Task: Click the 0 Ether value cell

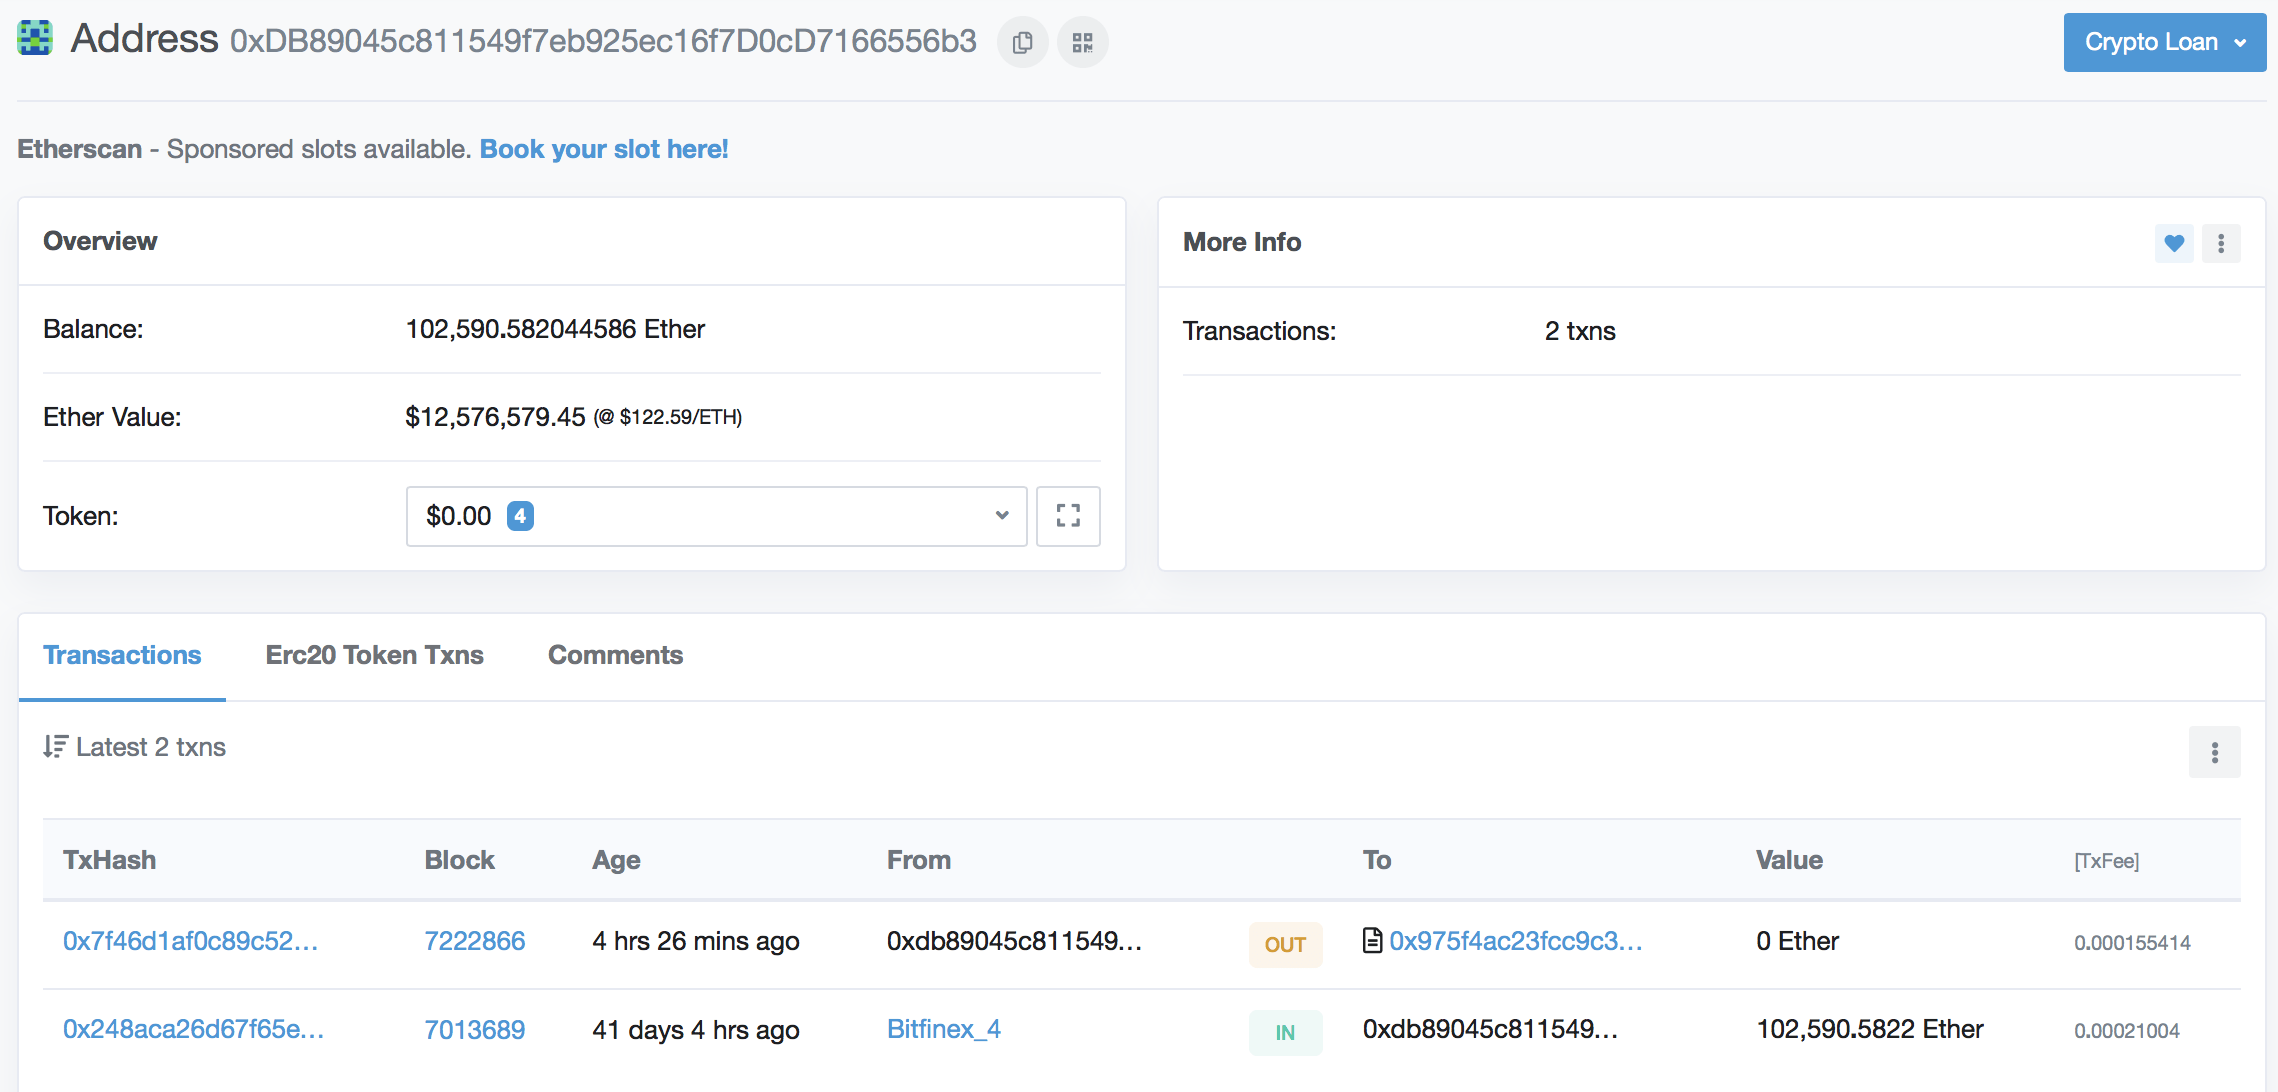Action: (x=1797, y=941)
